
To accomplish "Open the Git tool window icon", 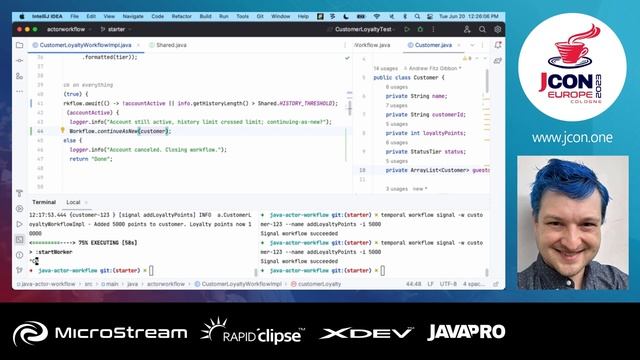I will click(19, 270).
